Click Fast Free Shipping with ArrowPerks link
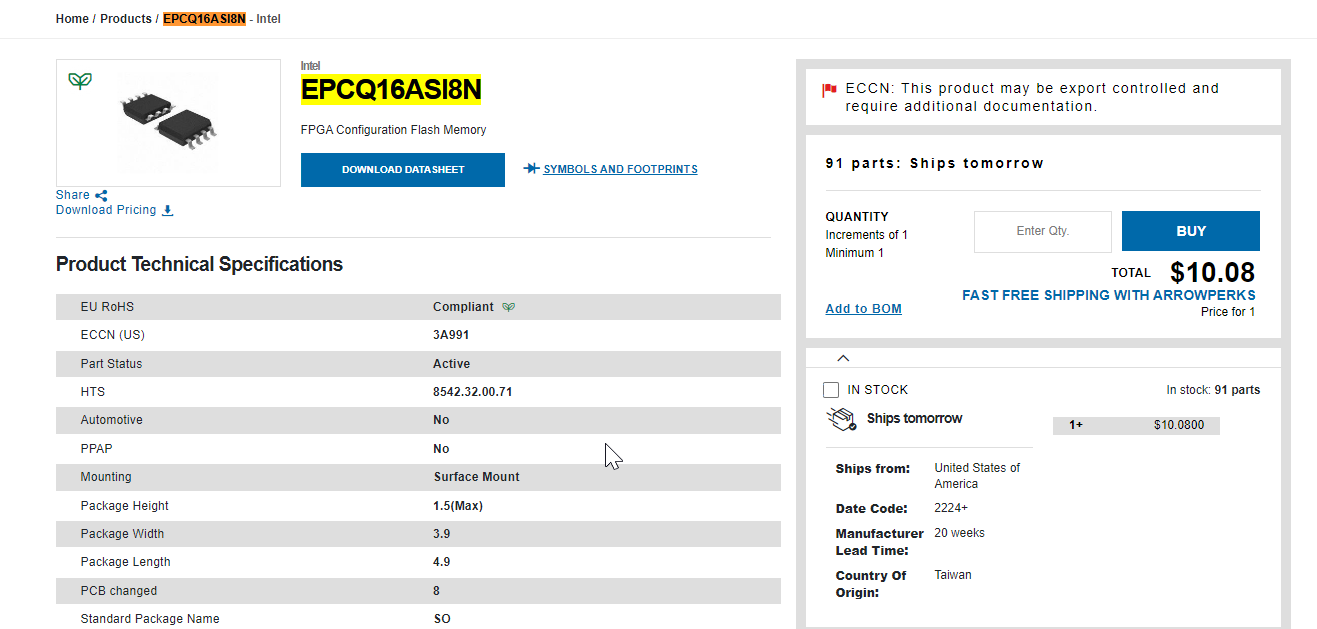 1108,295
